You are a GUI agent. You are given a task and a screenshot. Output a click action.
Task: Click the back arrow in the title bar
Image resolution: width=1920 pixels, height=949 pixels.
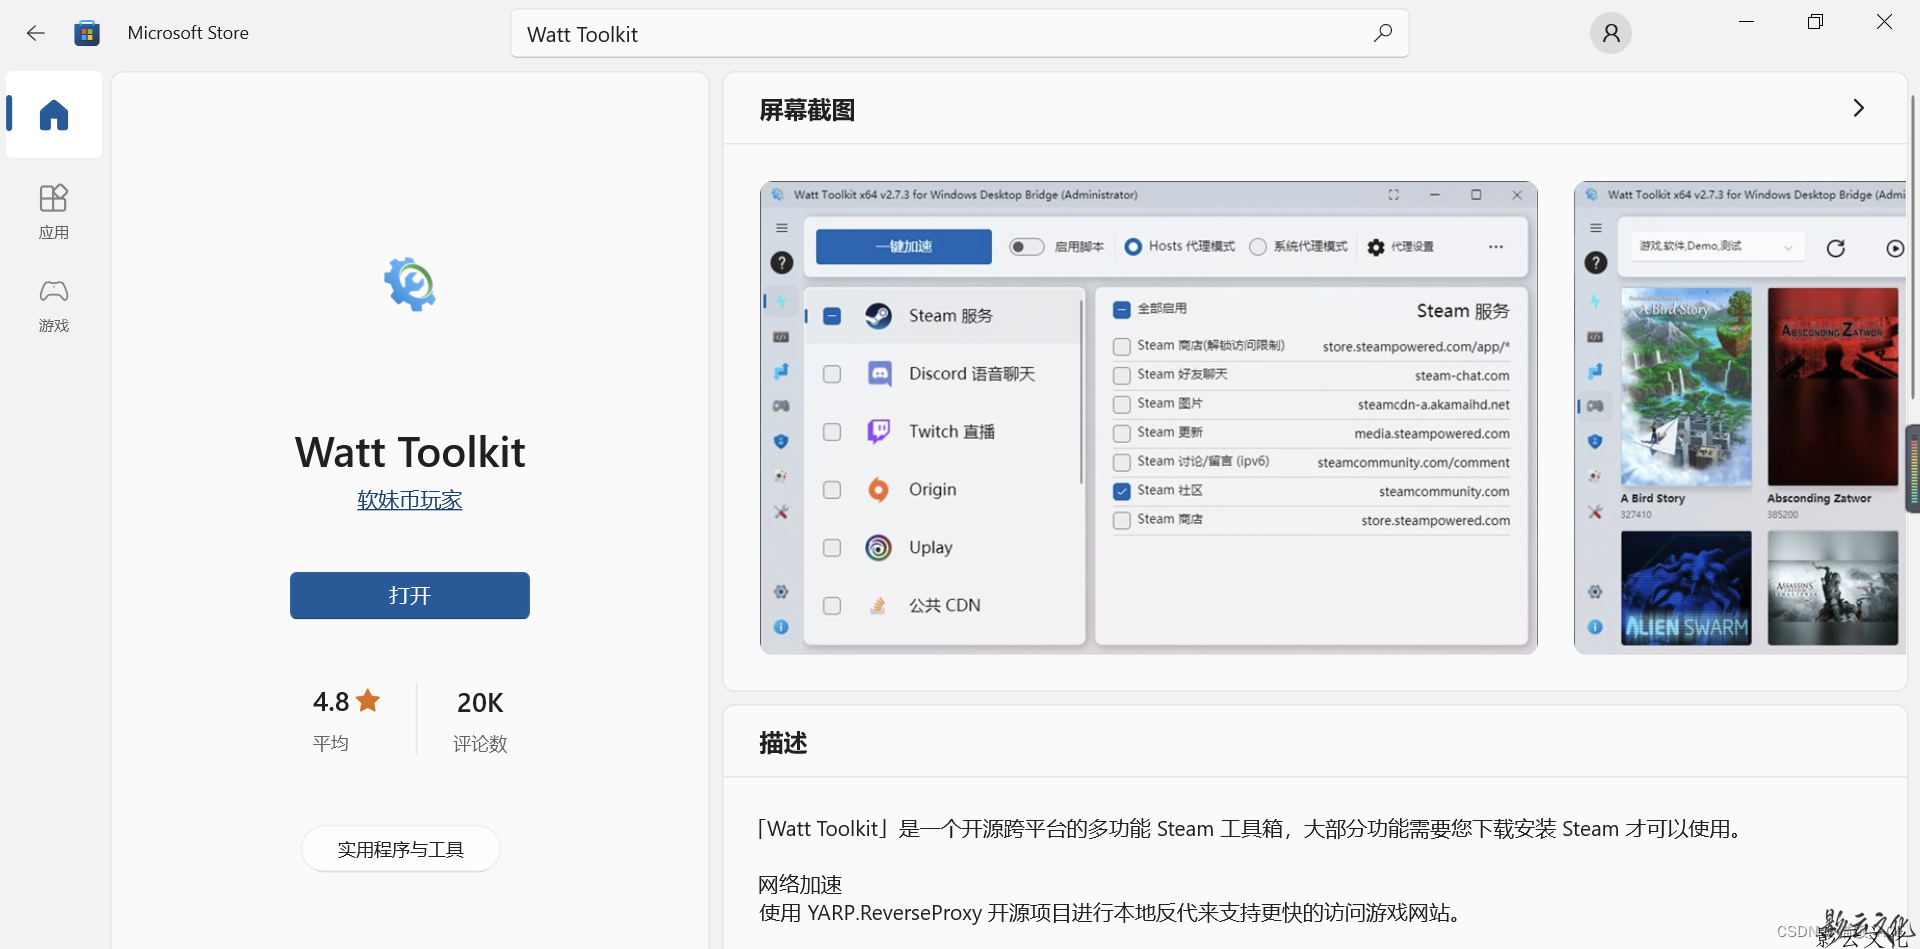coord(36,33)
